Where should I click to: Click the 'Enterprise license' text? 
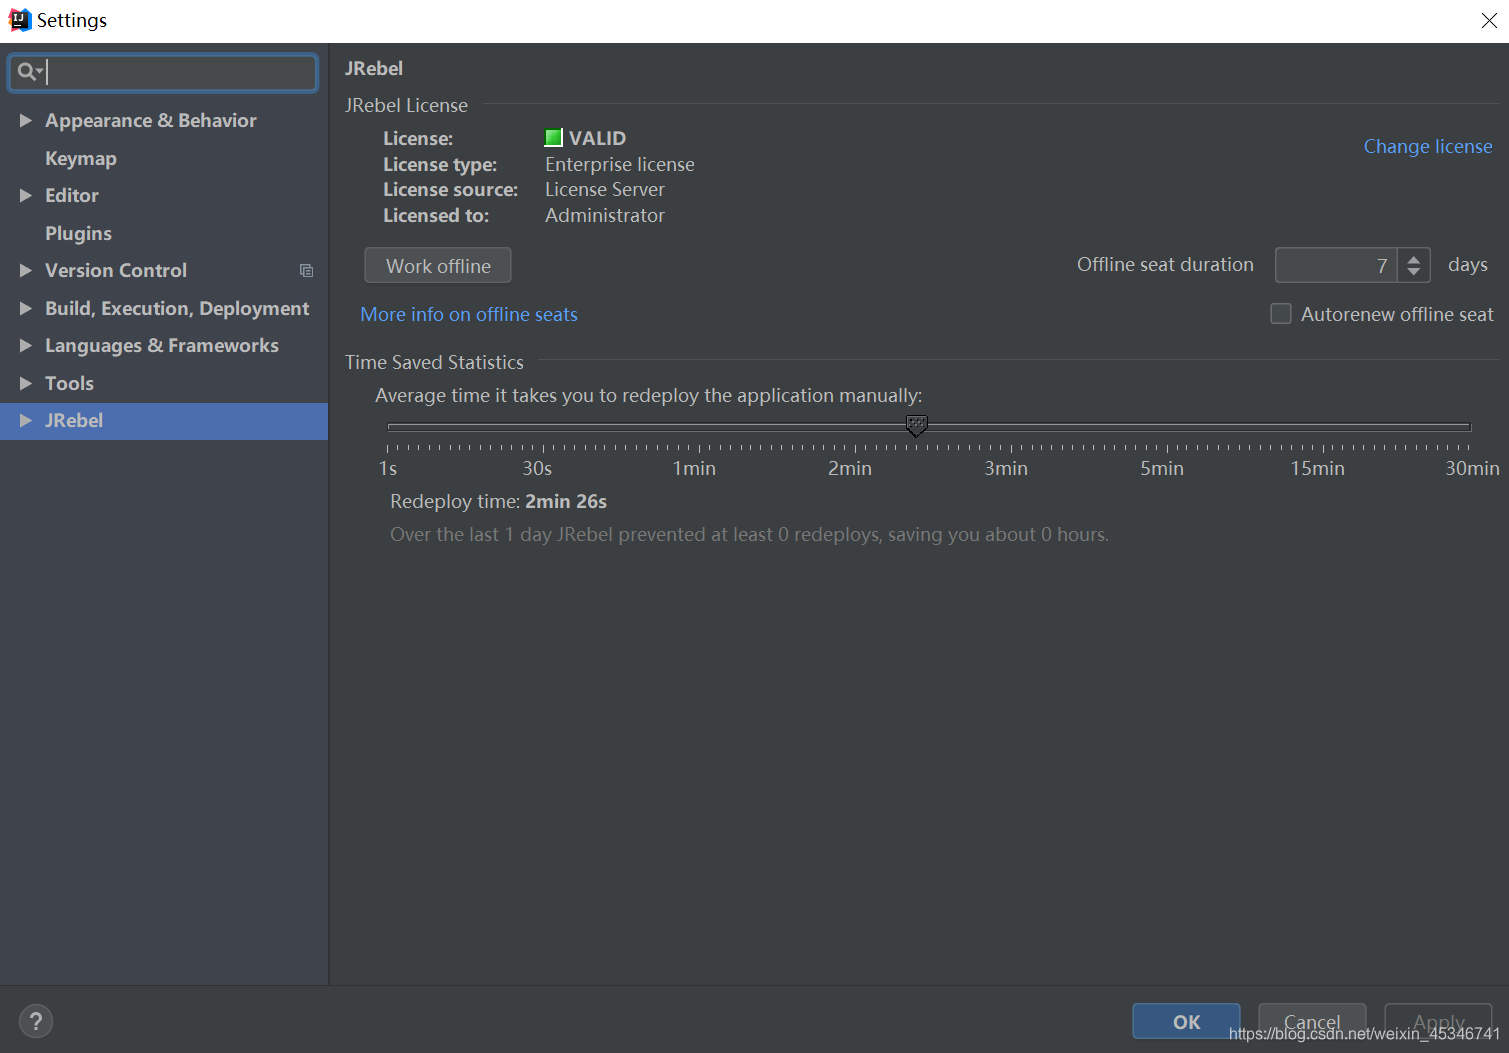pyautogui.click(x=620, y=164)
